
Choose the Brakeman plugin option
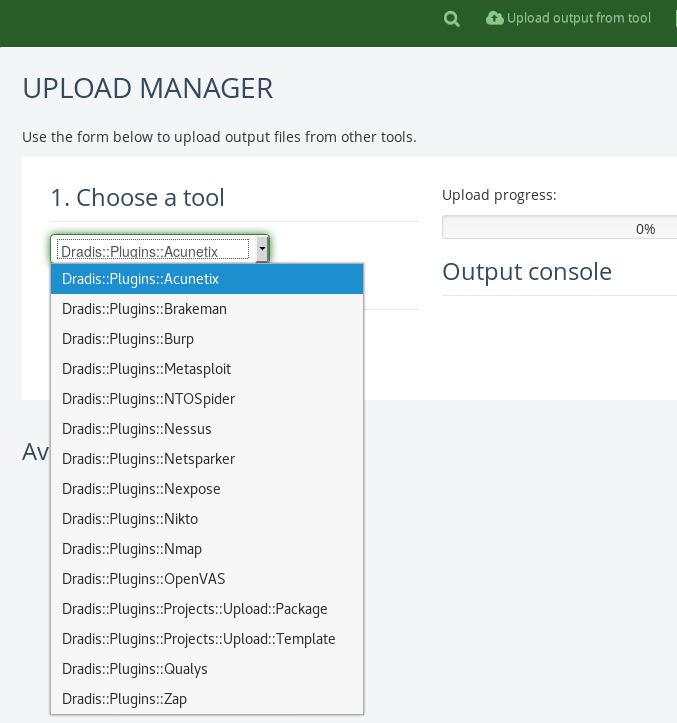point(207,309)
